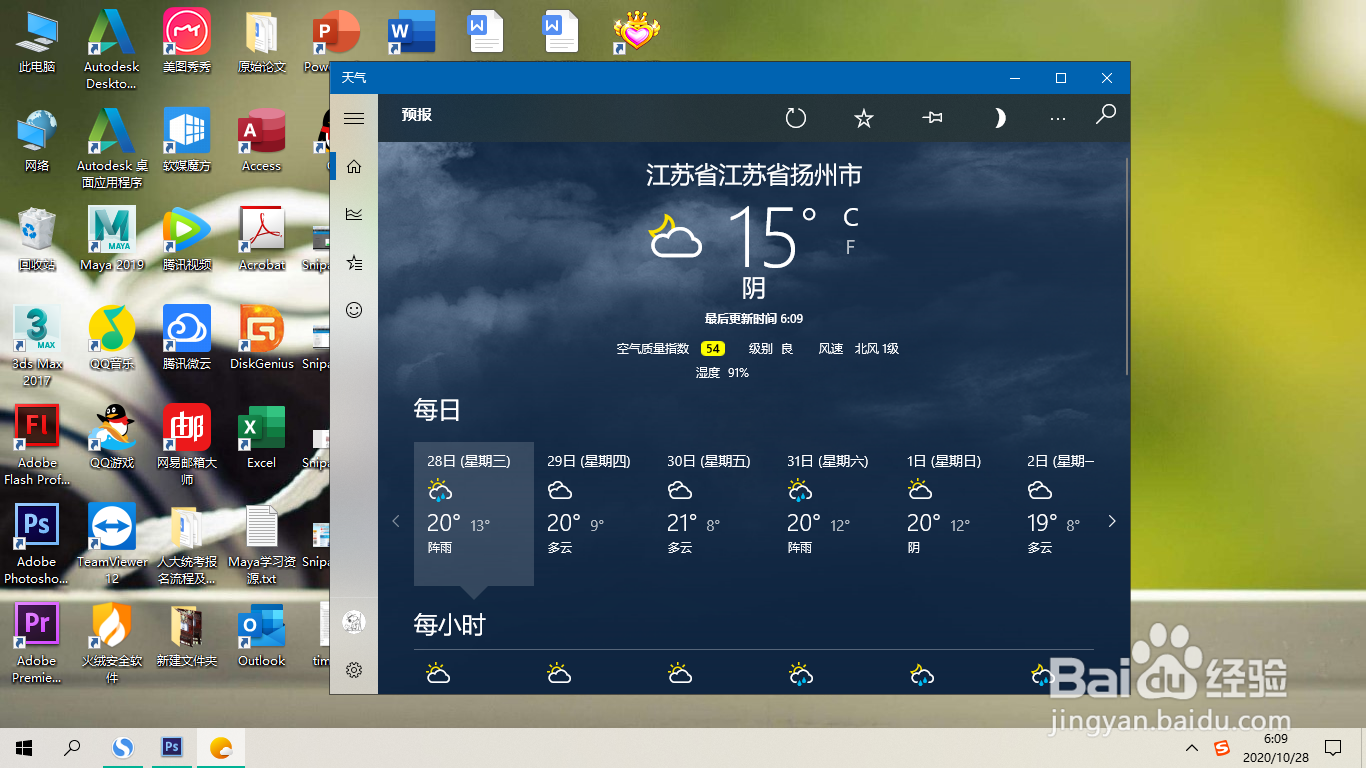1366x768 pixels.
Task: Add this city to favorites with the star
Action: (x=863, y=117)
